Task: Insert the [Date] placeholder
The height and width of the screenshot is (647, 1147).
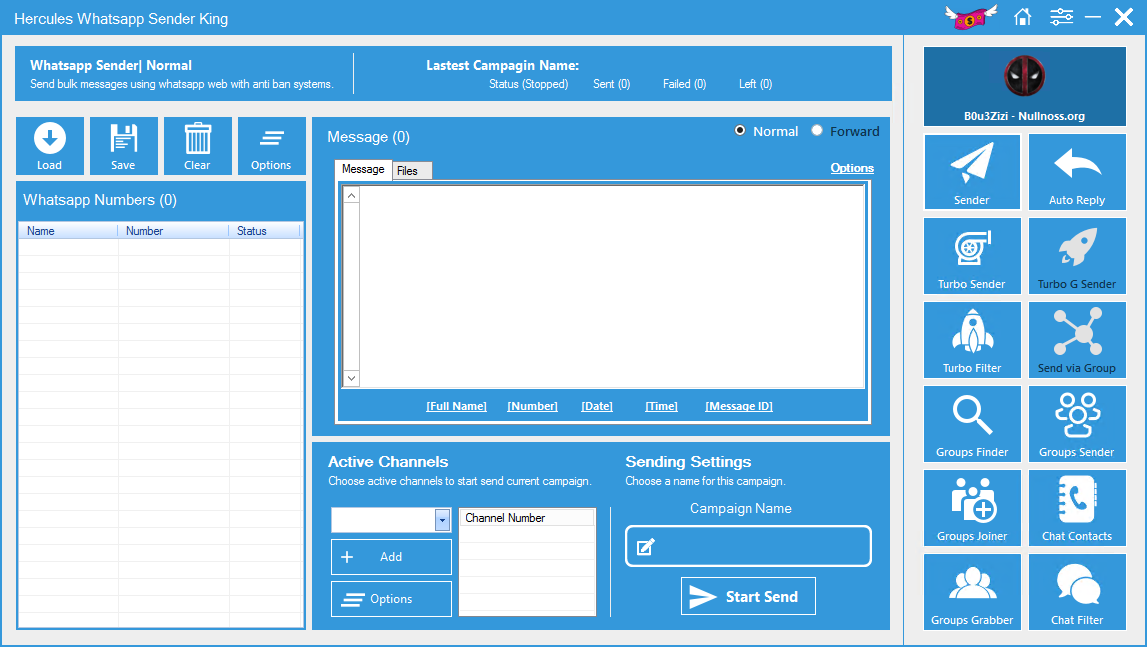Action: tap(597, 406)
